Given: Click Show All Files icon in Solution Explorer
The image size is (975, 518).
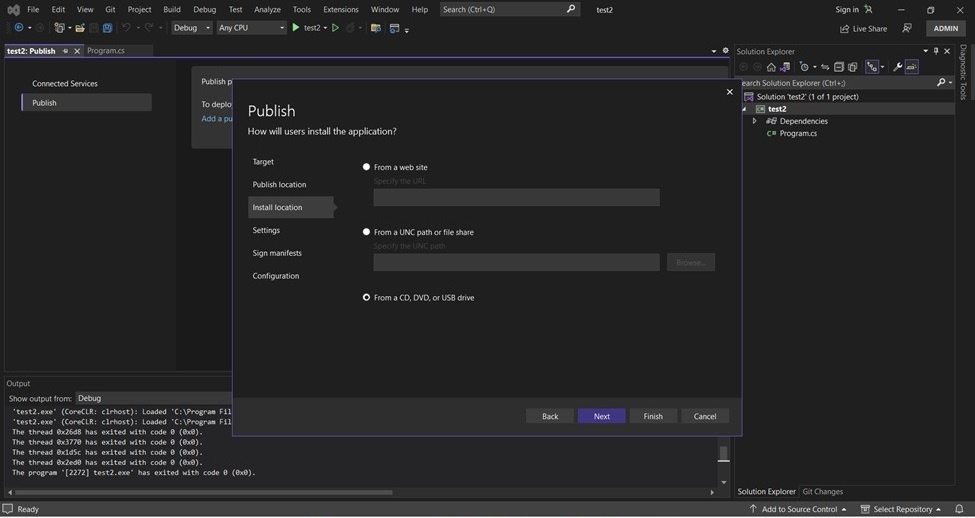Looking at the screenshot, I should point(853,67).
